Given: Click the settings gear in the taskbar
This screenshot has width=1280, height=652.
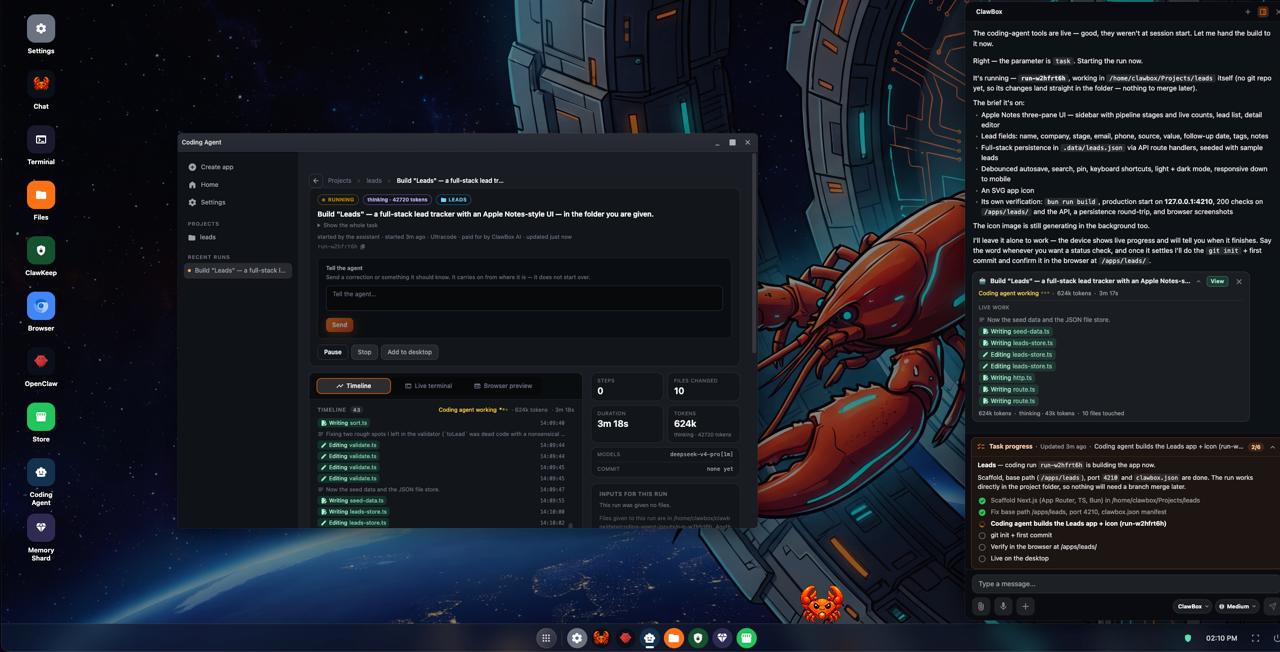Looking at the screenshot, I should pos(577,638).
